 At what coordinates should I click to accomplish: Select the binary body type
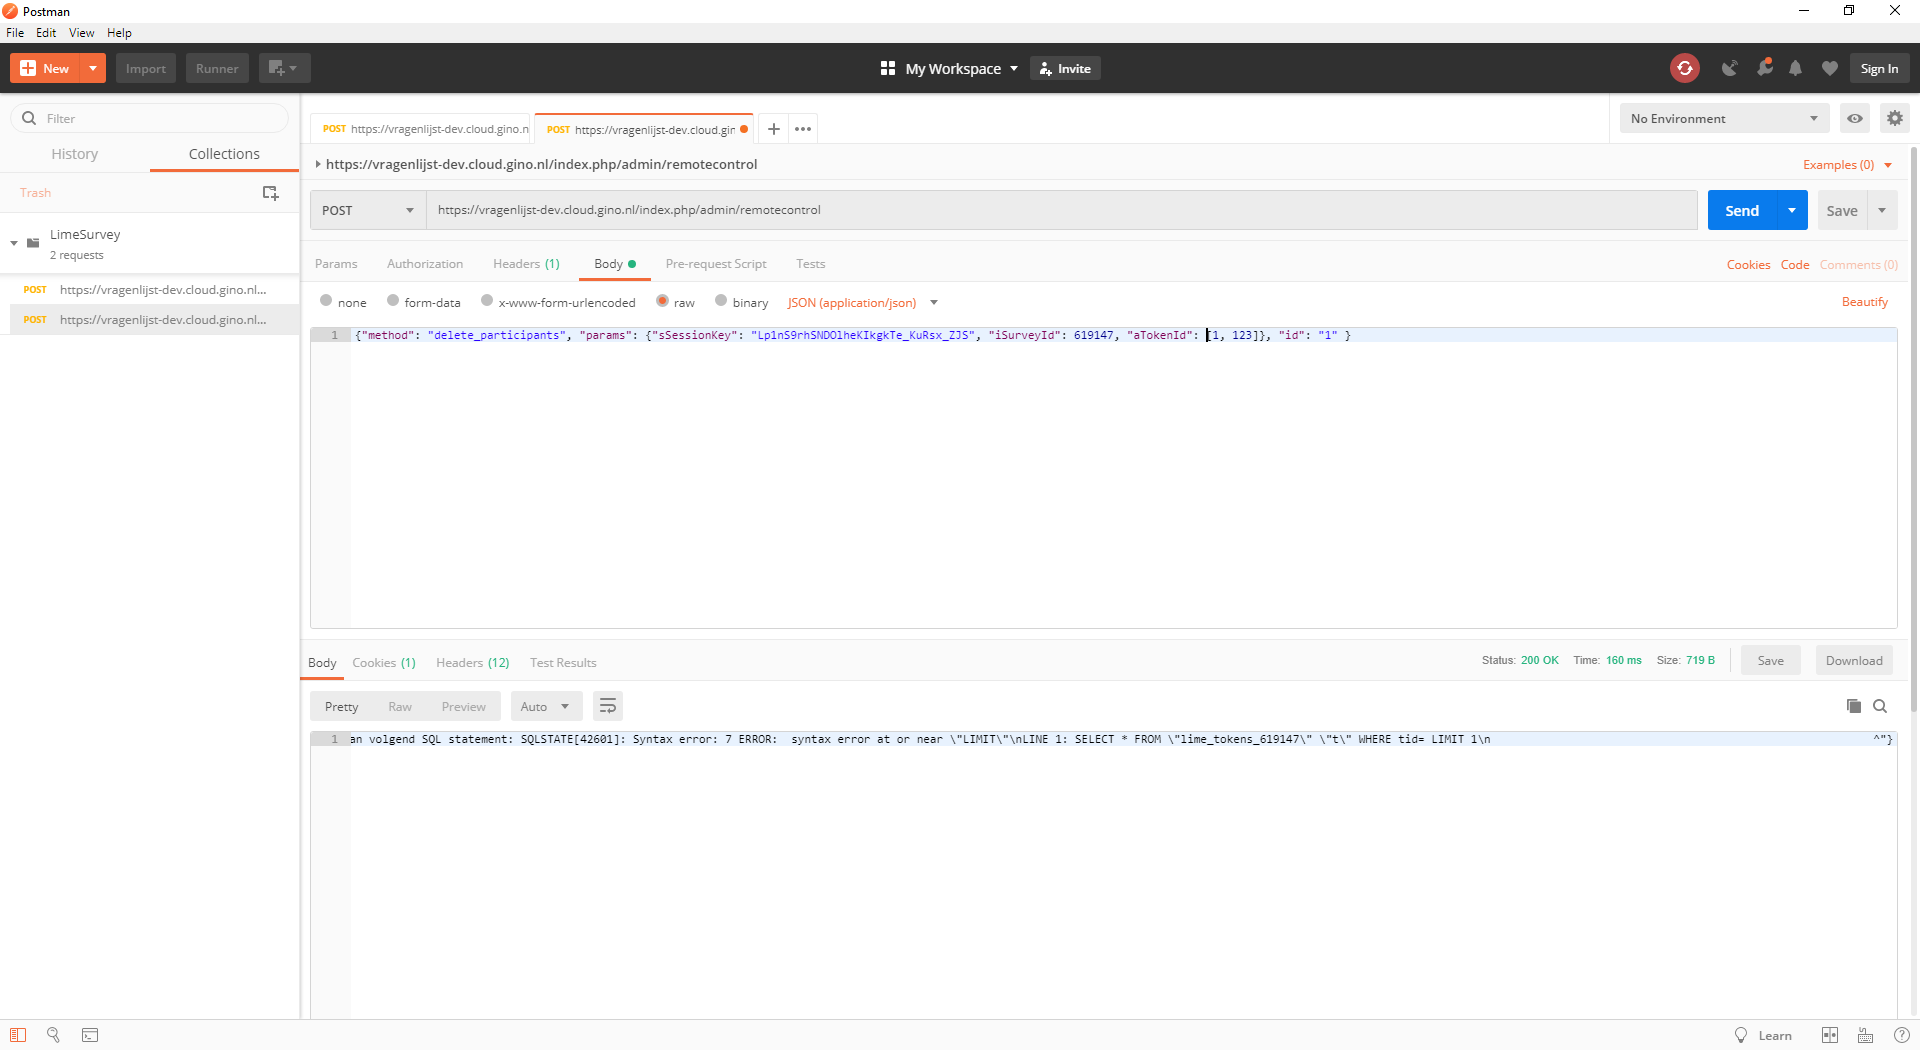point(721,301)
